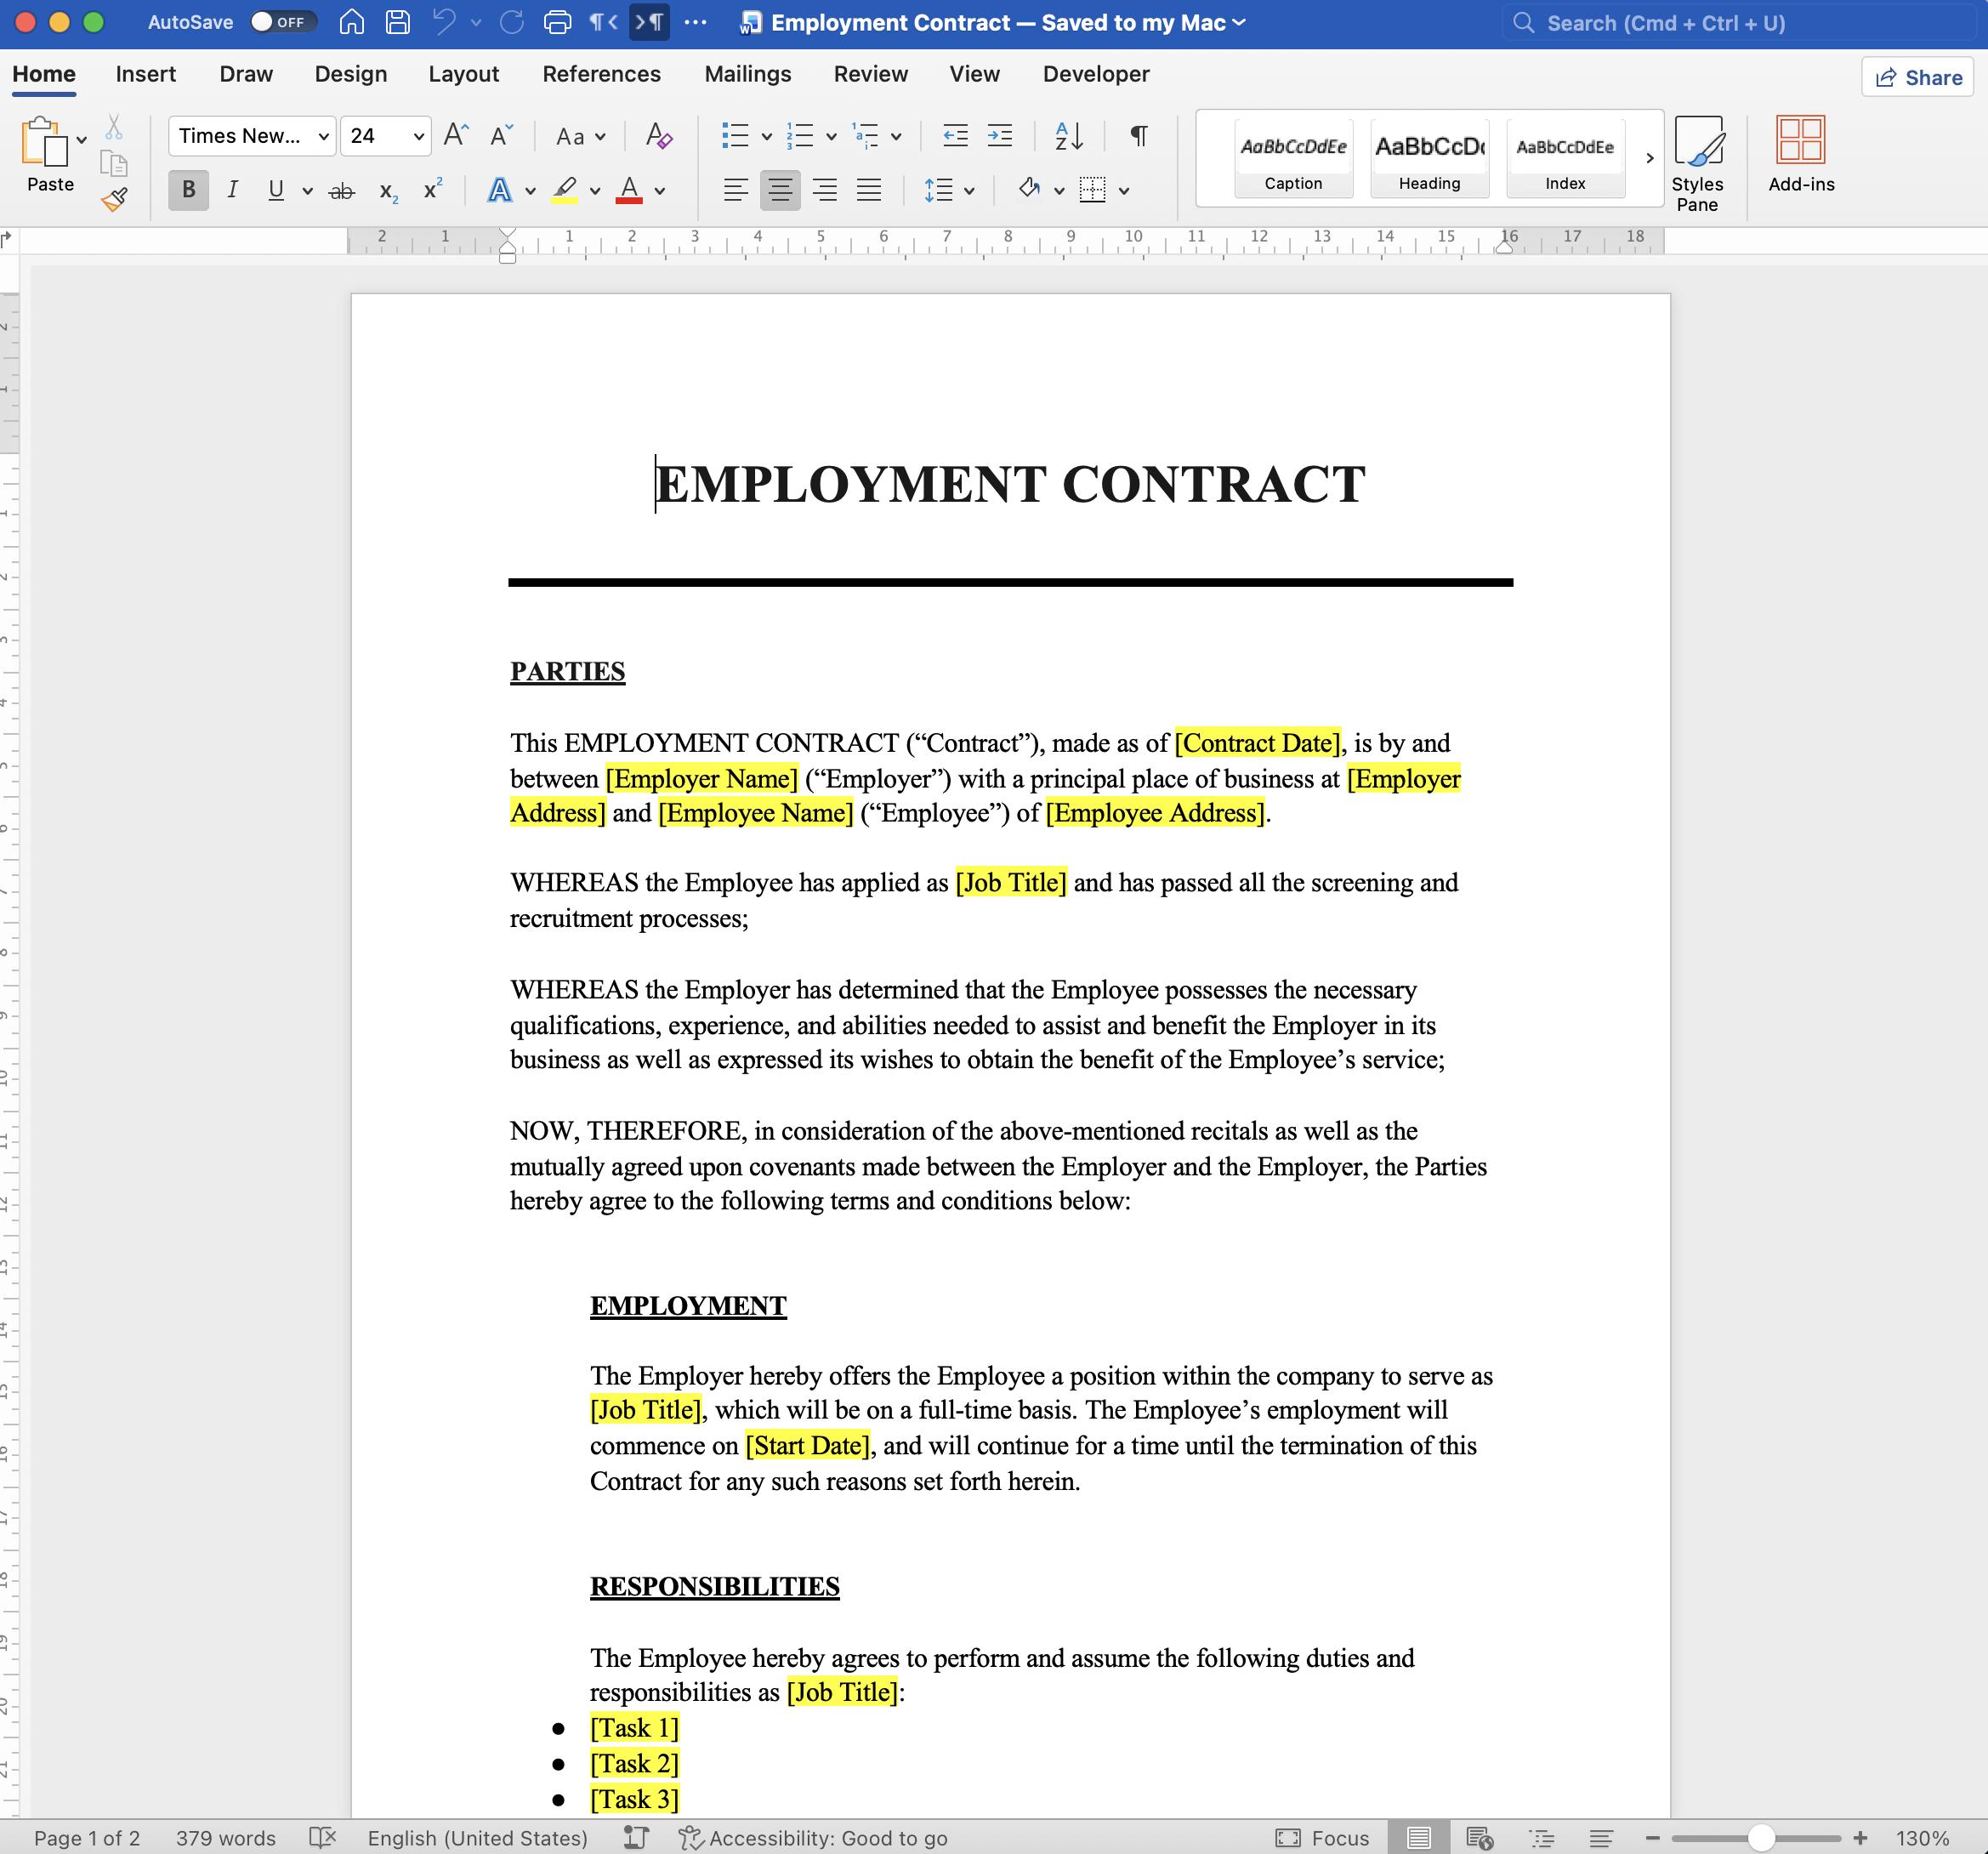The width and height of the screenshot is (1988, 1854).
Task: Switch to the Review tab
Action: point(869,73)
